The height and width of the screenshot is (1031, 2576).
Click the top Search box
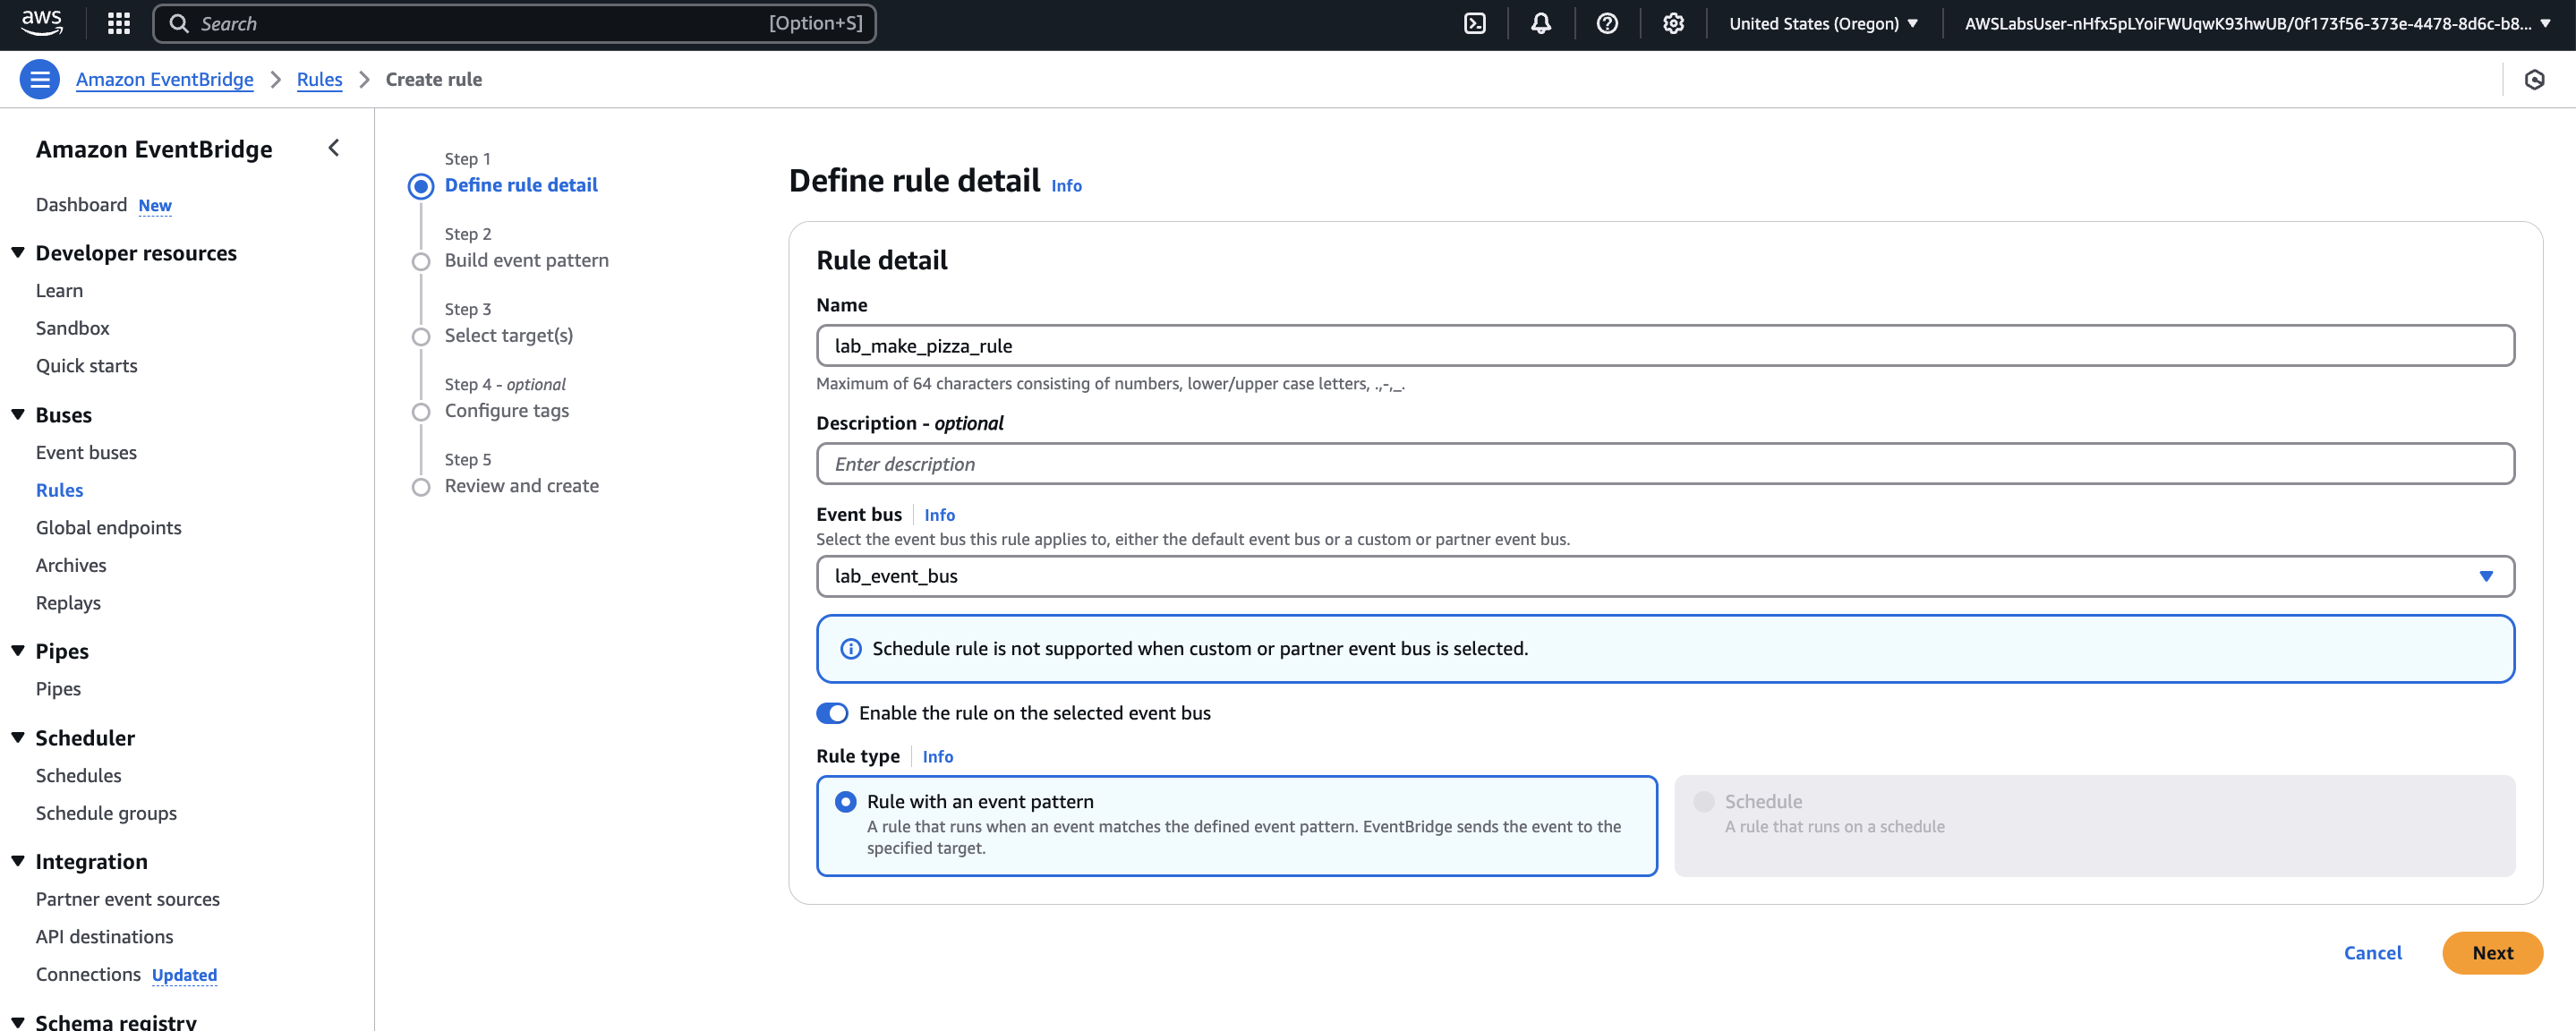click(514, 23)
